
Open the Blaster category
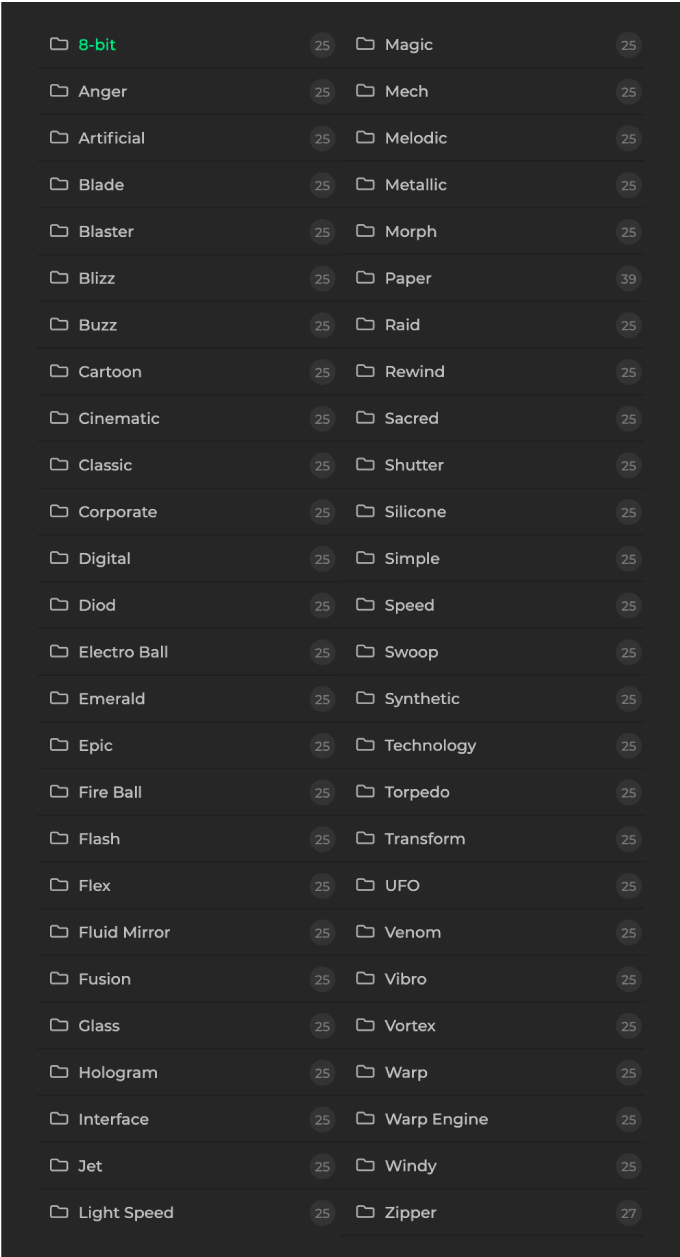[106, 232]
